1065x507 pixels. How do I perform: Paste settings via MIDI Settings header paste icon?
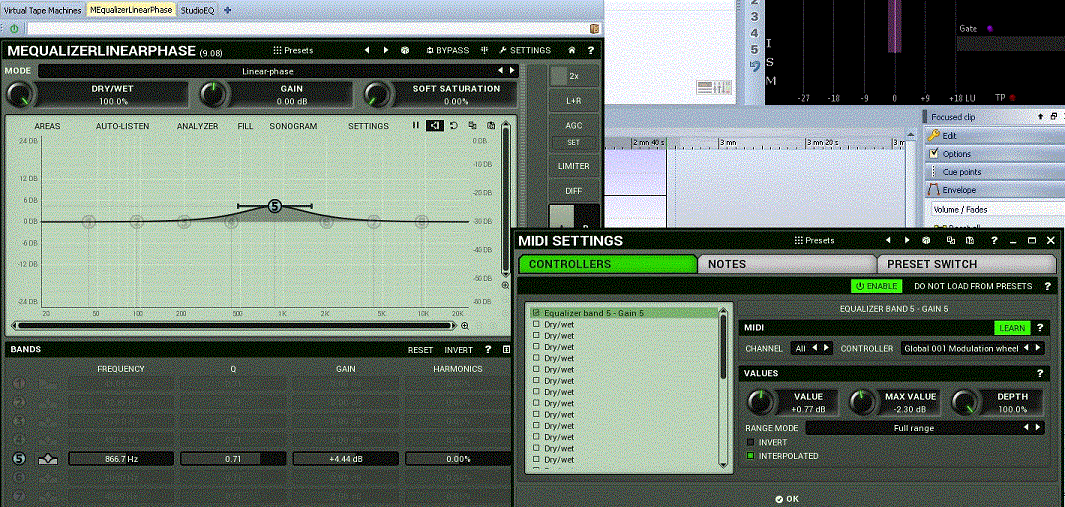(970, 241)
